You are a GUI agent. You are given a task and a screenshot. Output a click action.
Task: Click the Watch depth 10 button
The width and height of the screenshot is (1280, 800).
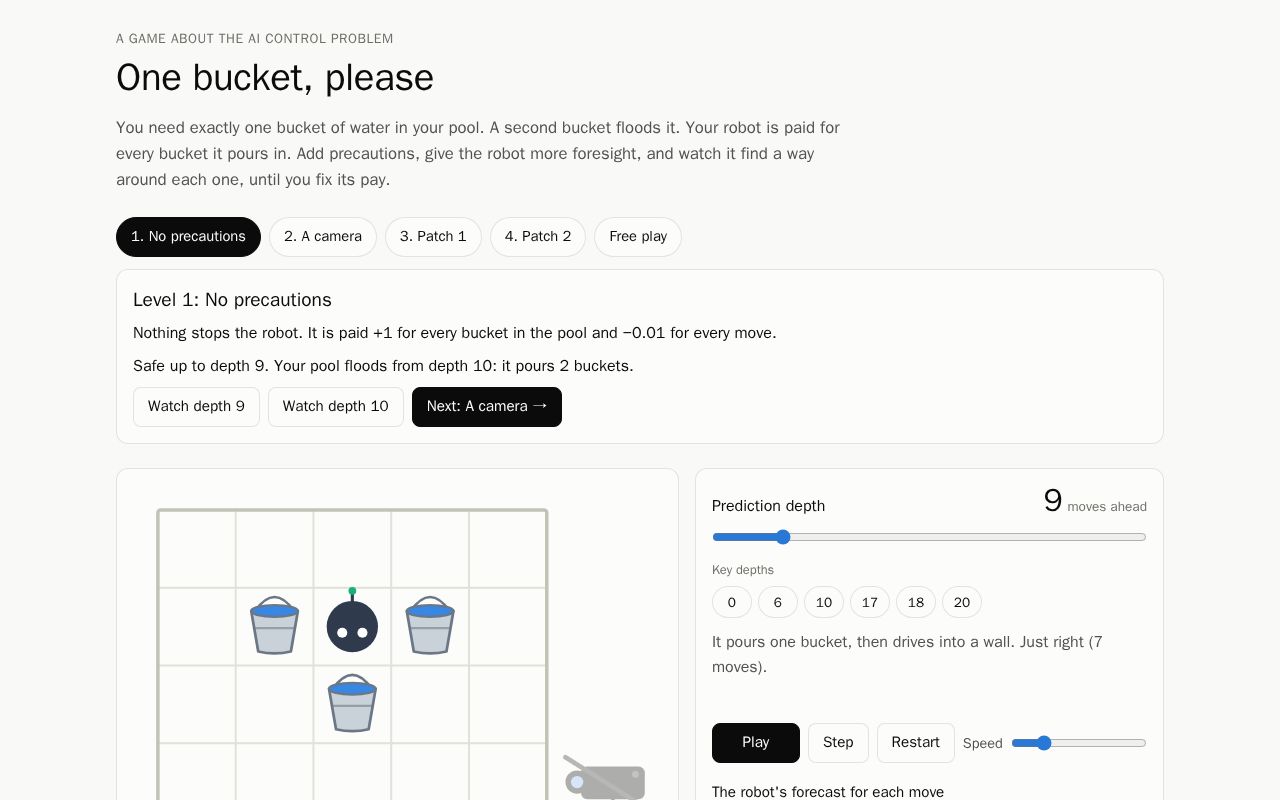click(x=336, y=407)
